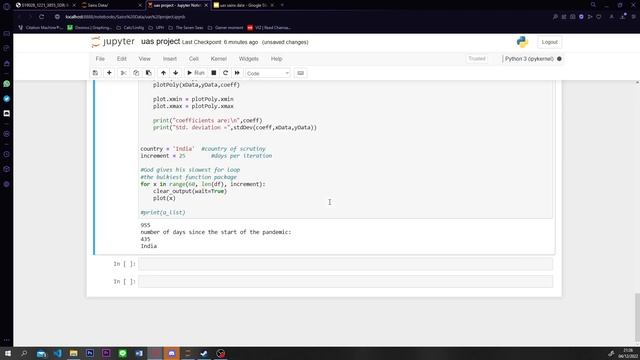Open a new browser tab
Screen dimensions: 640x360
point(282,5)
